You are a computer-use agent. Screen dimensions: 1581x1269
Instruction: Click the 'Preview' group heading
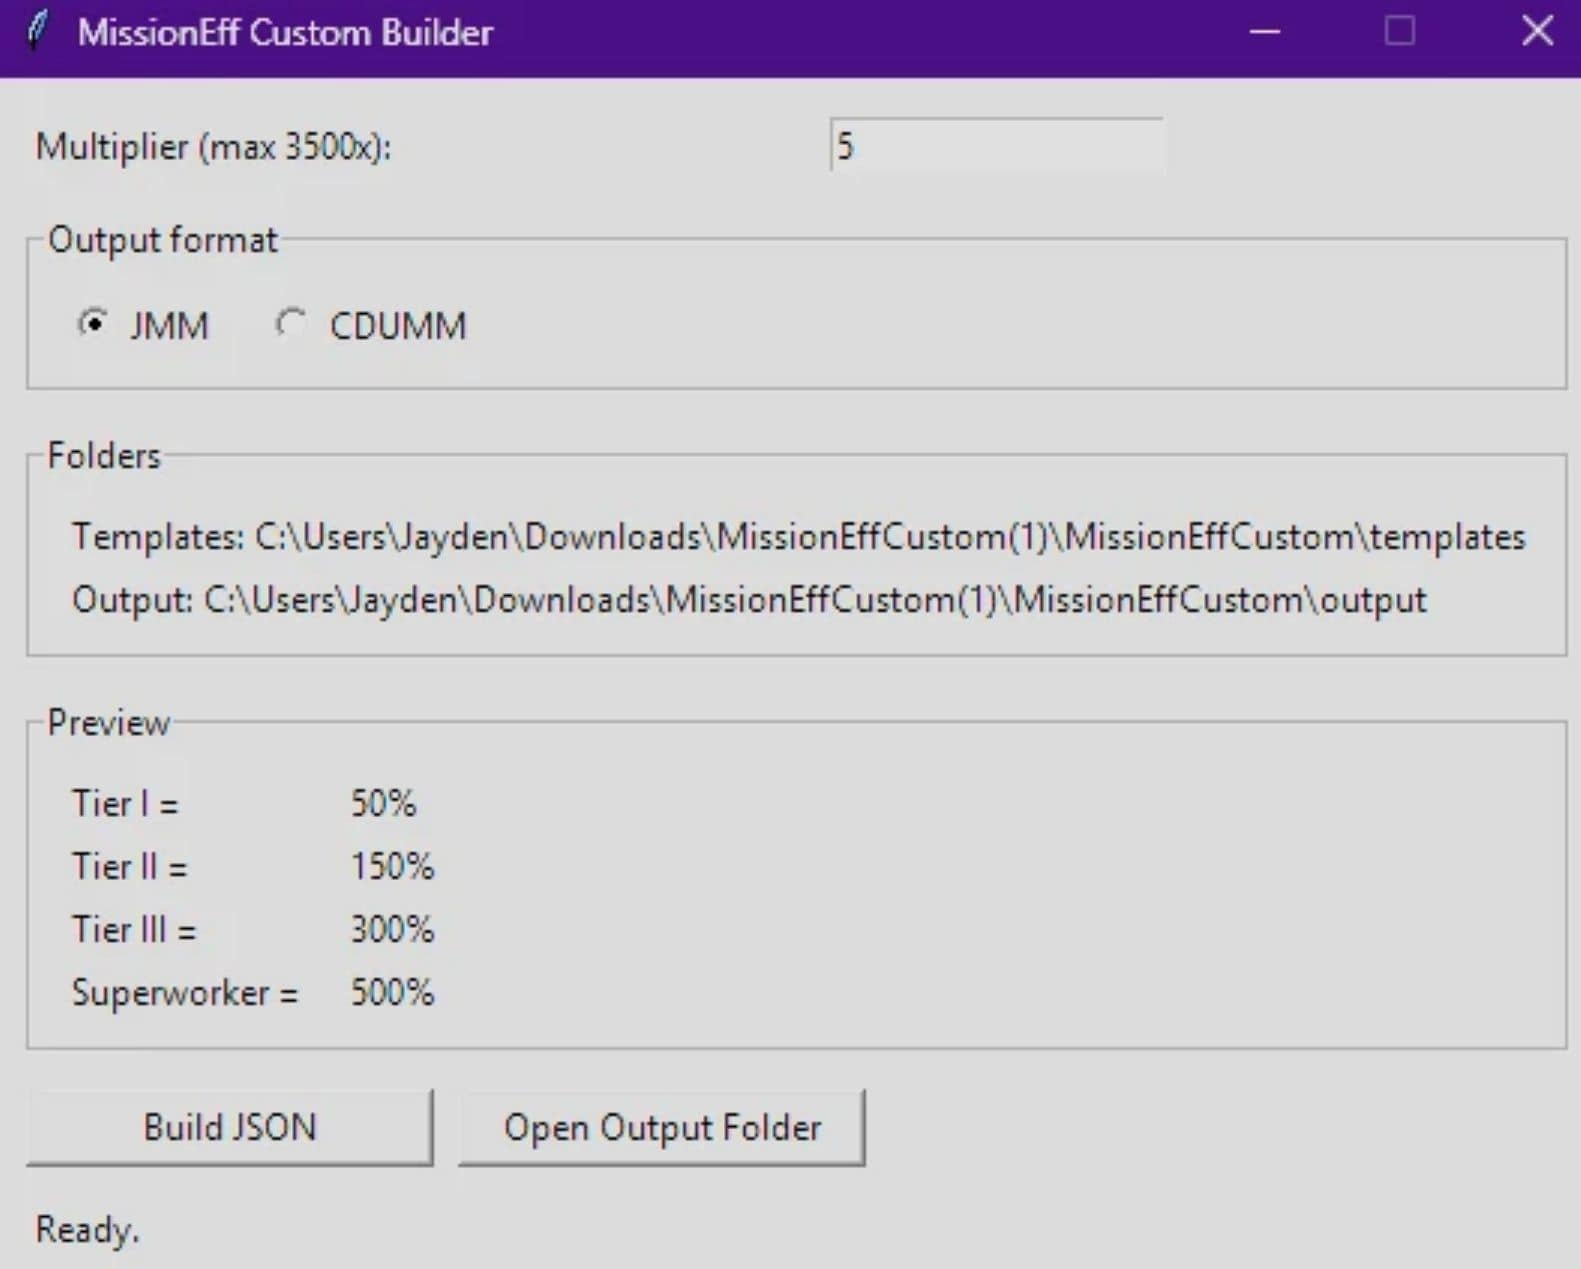[108, 722]
